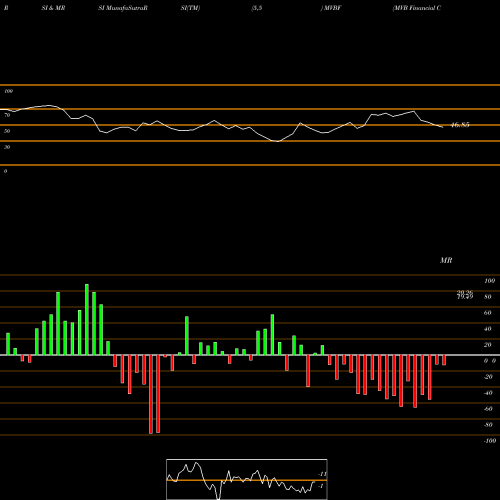Image resolution: width=500 pixels, height=500 pixels.
Task: Open the mini overview chart at the bottom
Action: 247,479
